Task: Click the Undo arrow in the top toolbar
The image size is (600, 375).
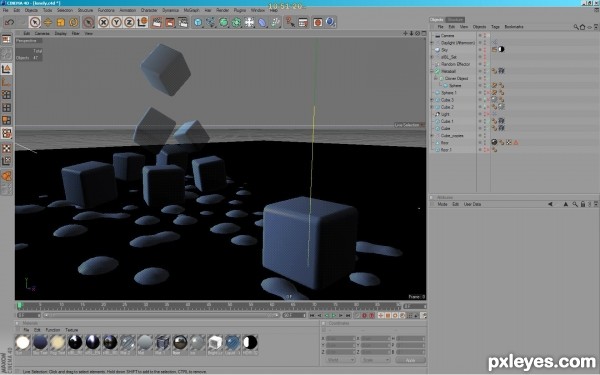Action: [x=9, y=22]
